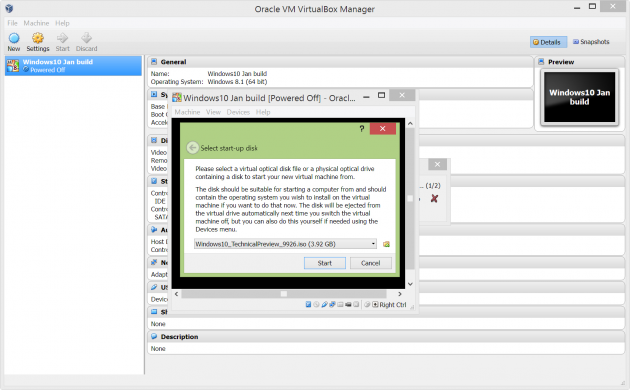This screenshot has height=390, width=630.
Task: Open the Help menu in VirtualBox Manager
Action: (62, 23)
